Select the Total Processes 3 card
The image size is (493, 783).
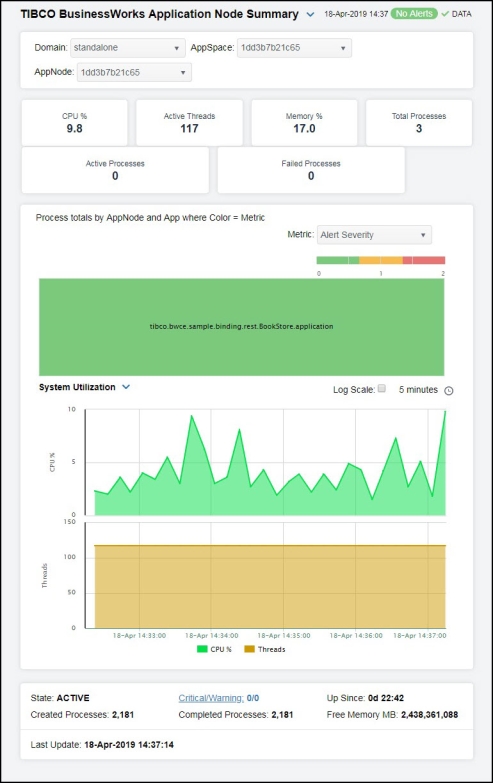click(419, 123)
